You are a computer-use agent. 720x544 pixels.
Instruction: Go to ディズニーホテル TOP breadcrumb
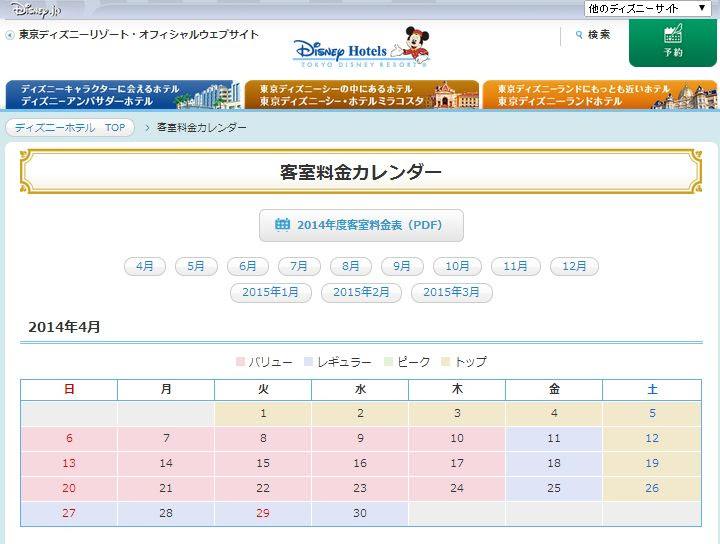[70, 128]
